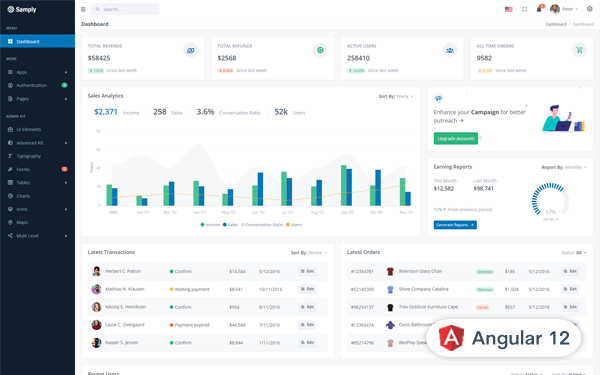Open Peter user profile dropdown
This screenshot has height=375, width=600.
564,9
